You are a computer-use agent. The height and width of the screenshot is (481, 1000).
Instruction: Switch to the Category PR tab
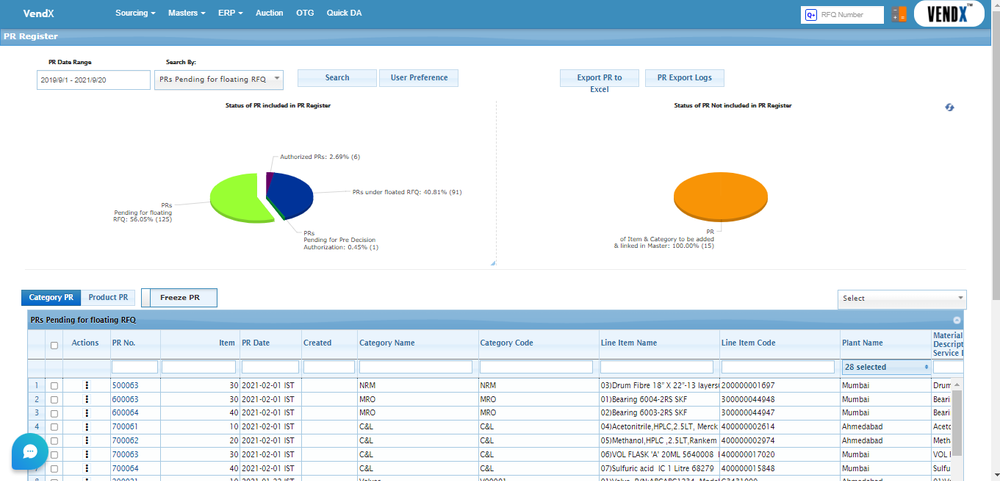coord(51,297)
